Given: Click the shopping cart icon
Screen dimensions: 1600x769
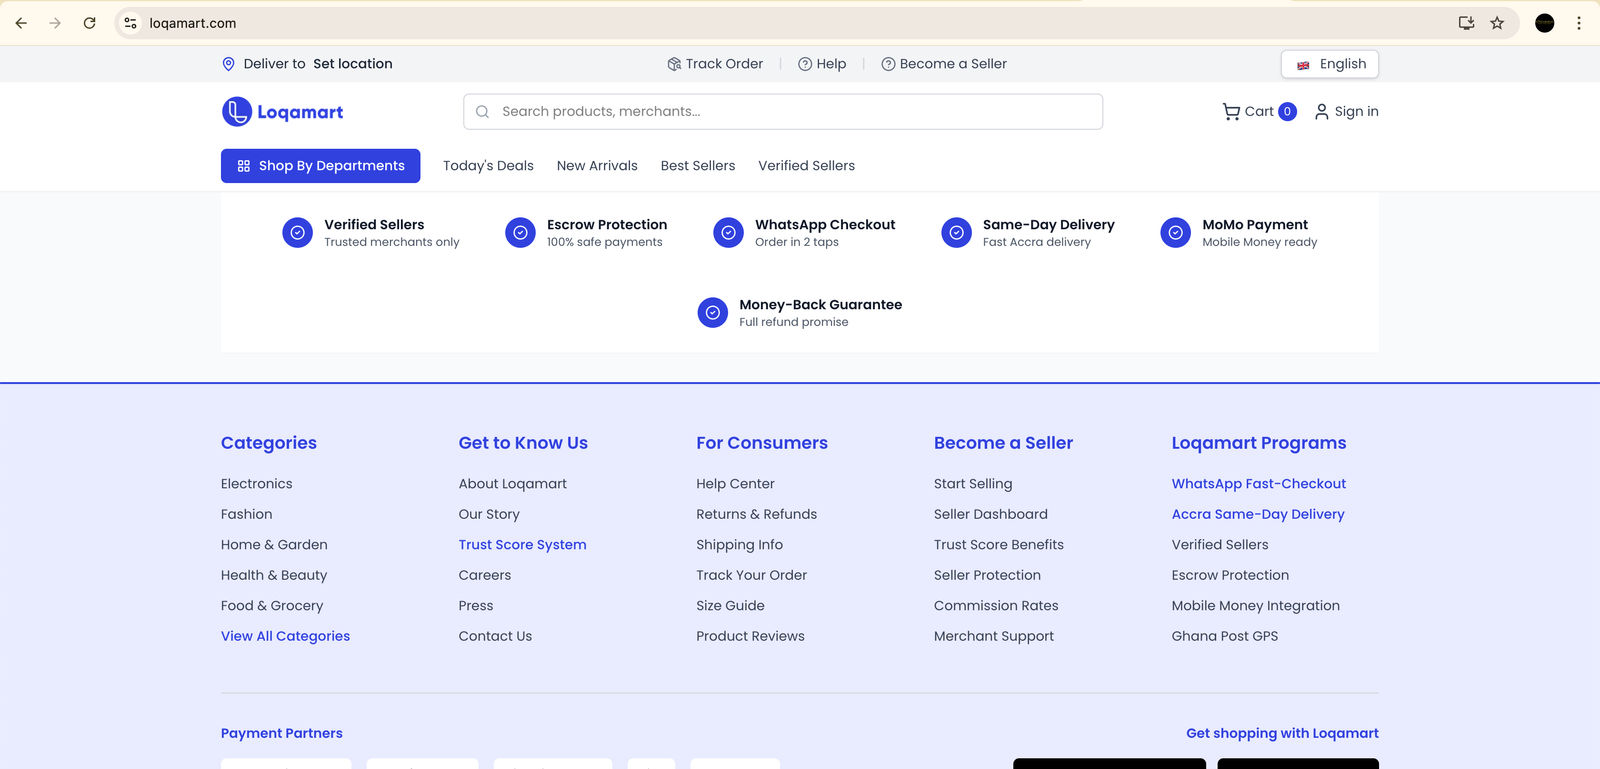Looking at the screenshot, I should tap(1231, 112).
